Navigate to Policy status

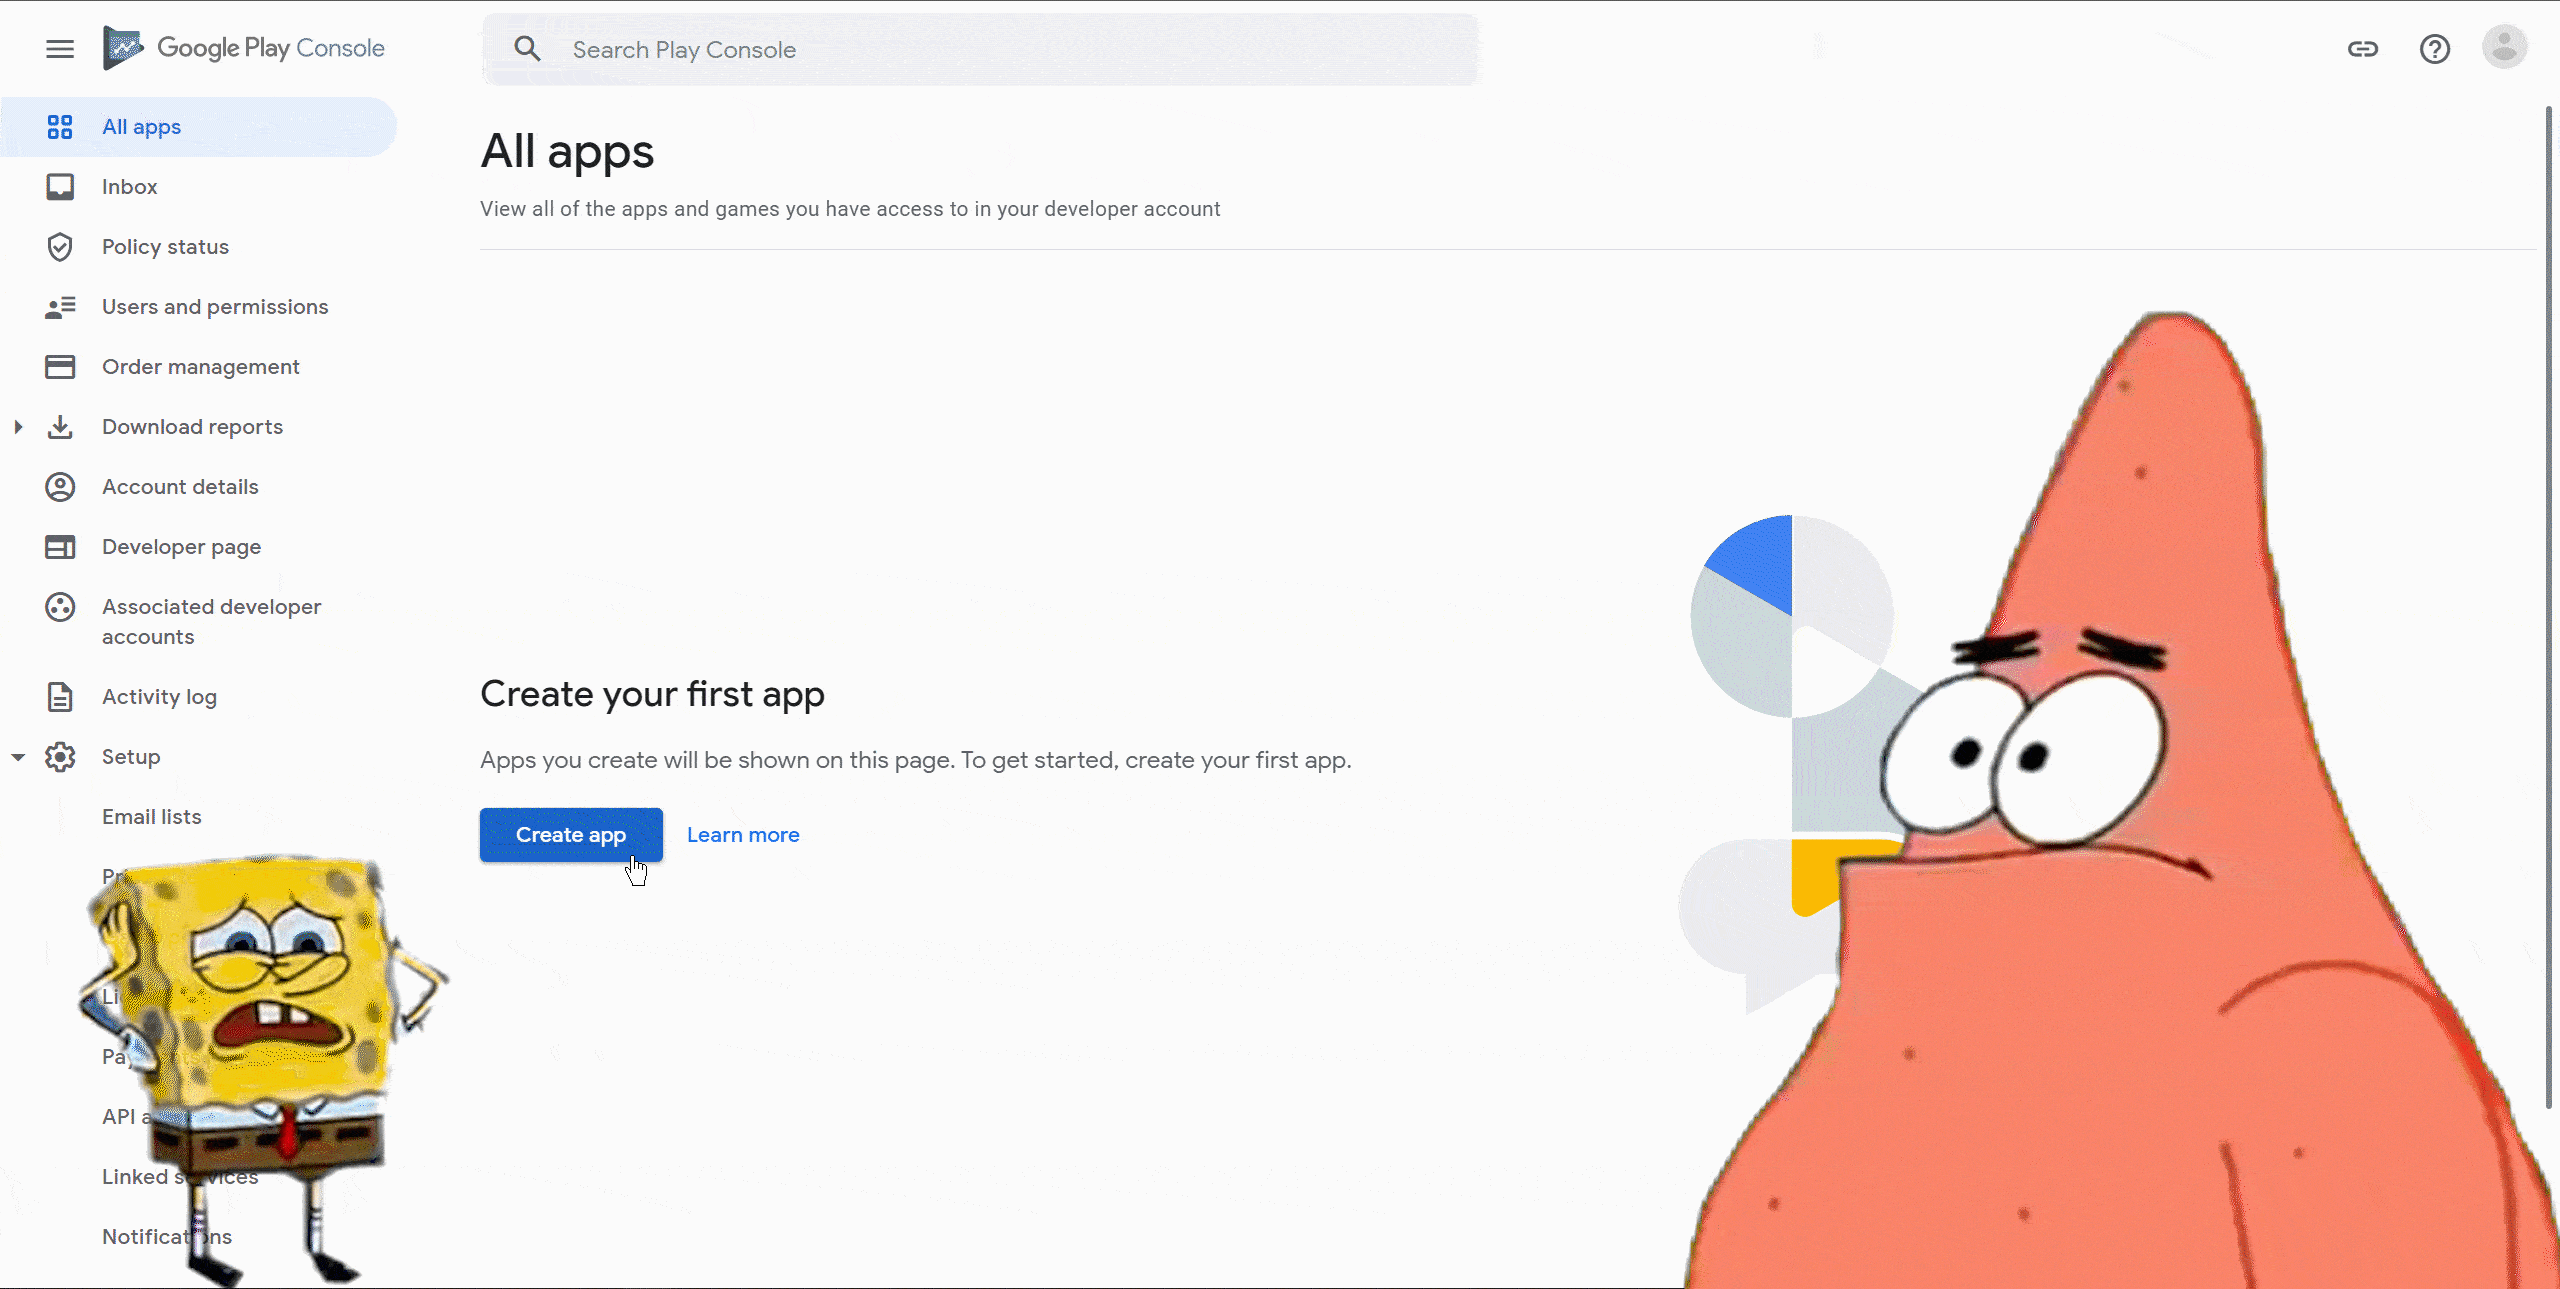164,245
